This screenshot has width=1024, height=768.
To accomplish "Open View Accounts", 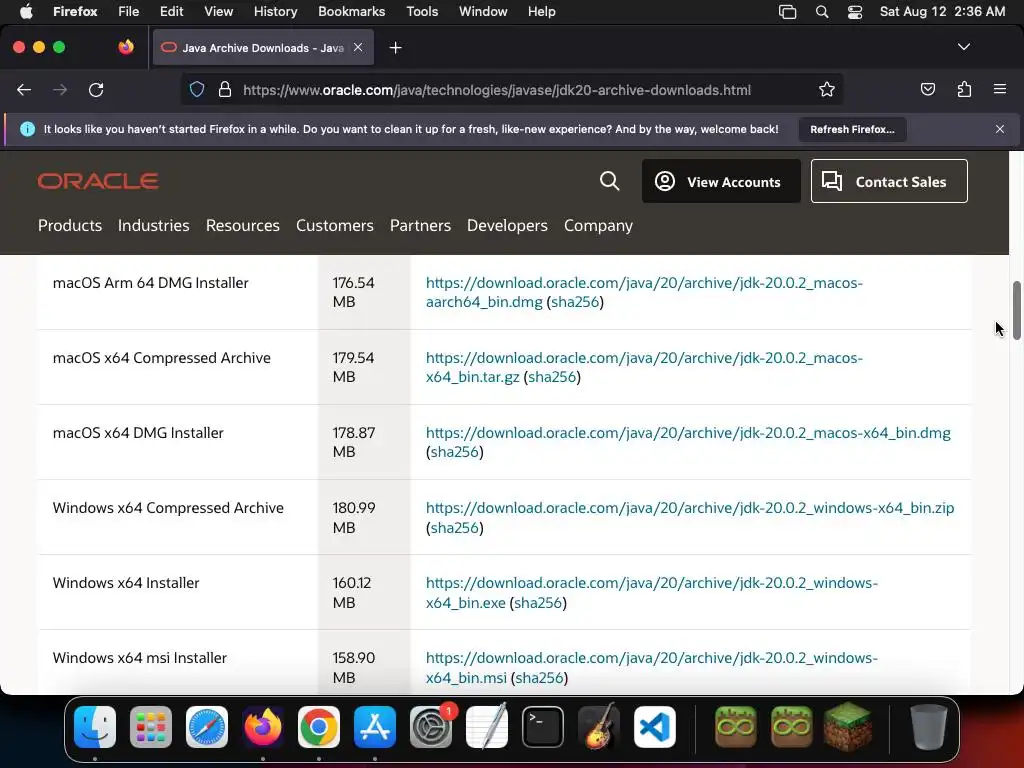I will 721,181.
